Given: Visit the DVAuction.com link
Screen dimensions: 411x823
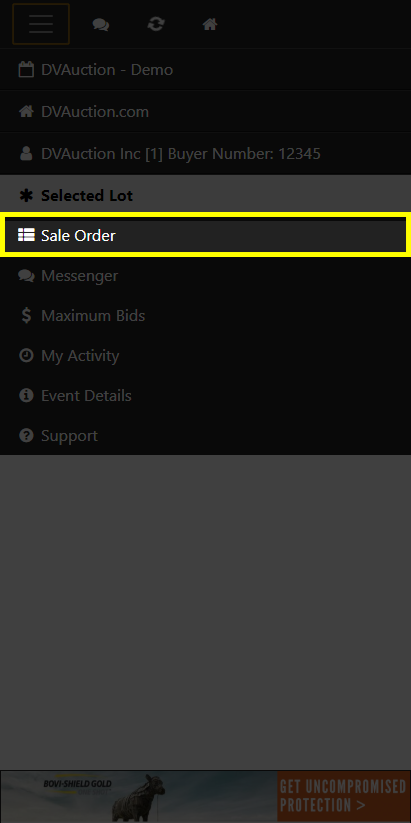Looking at the screenshot, I should pyautogui.click(x=205, y=112).
